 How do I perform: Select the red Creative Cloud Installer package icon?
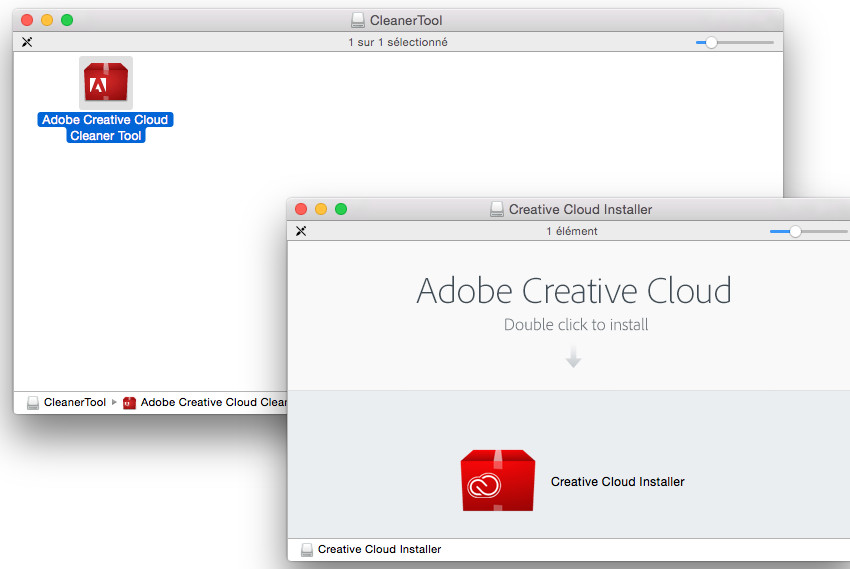pyautogui.click(x=498, y=480)
